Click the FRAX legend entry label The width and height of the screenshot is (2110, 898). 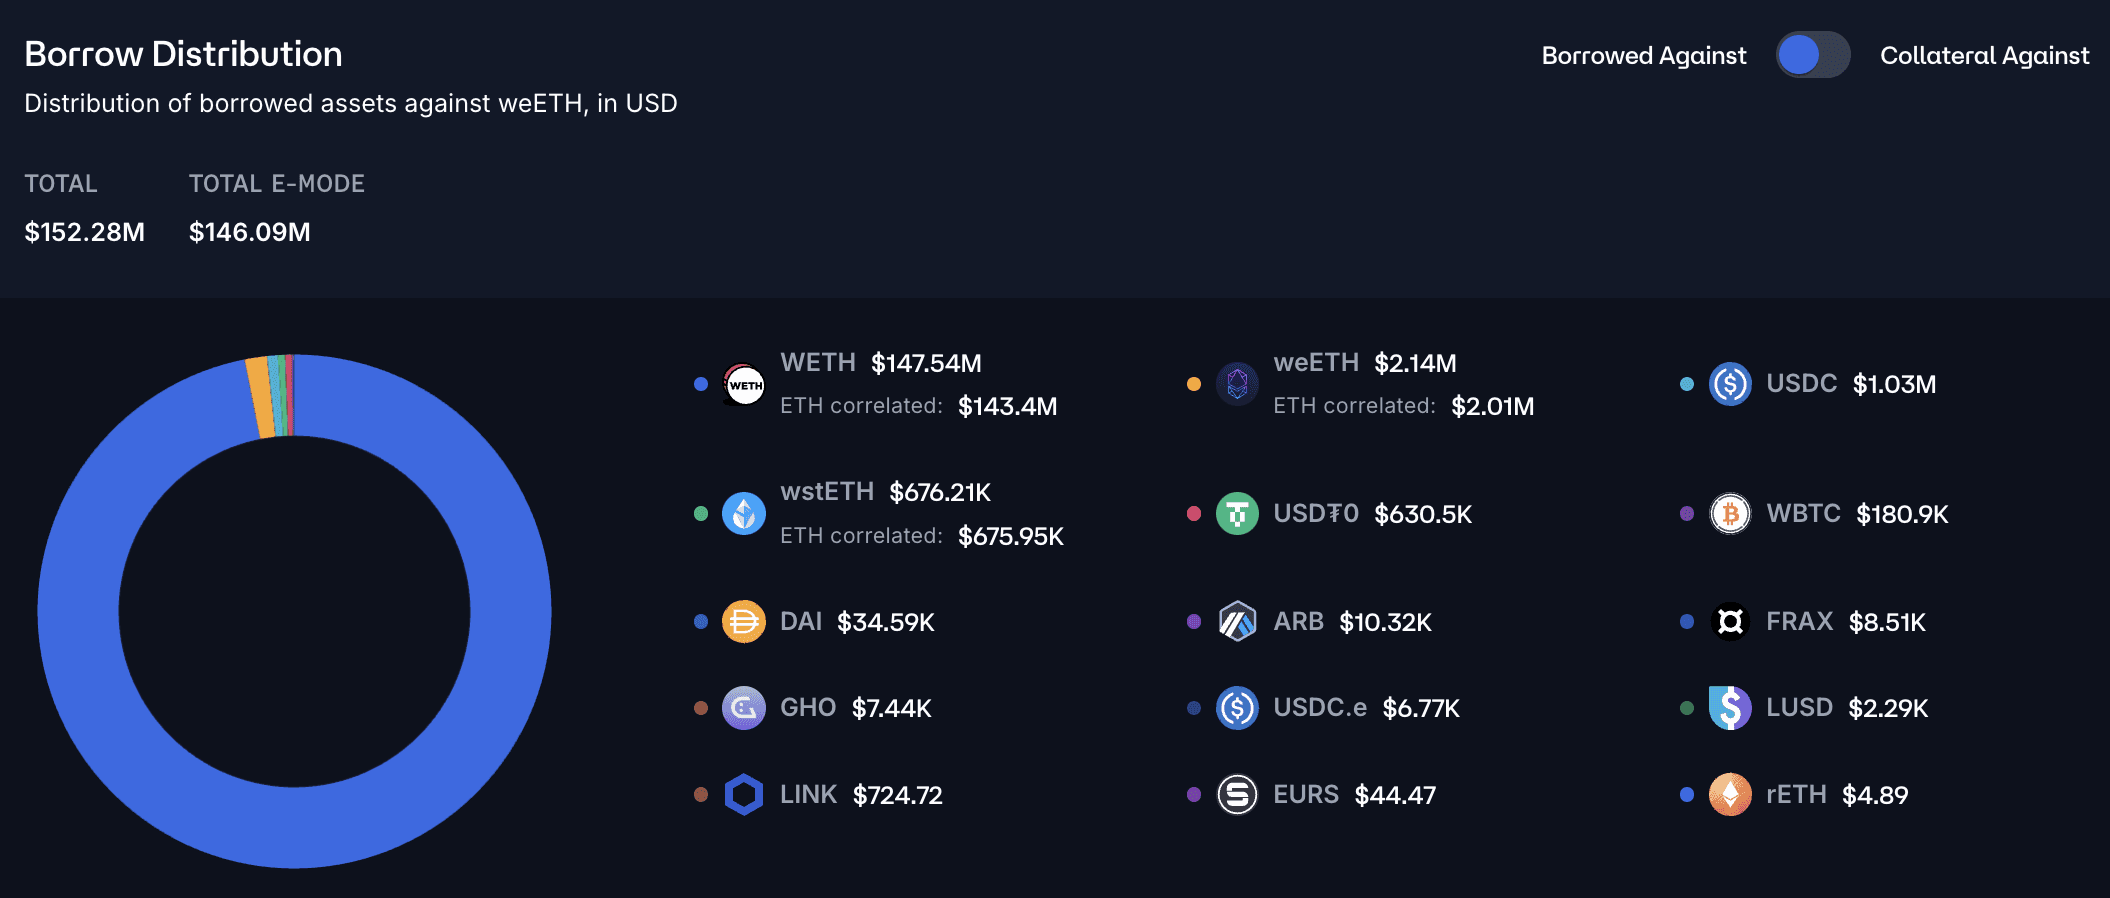(x=1799, y=622)
